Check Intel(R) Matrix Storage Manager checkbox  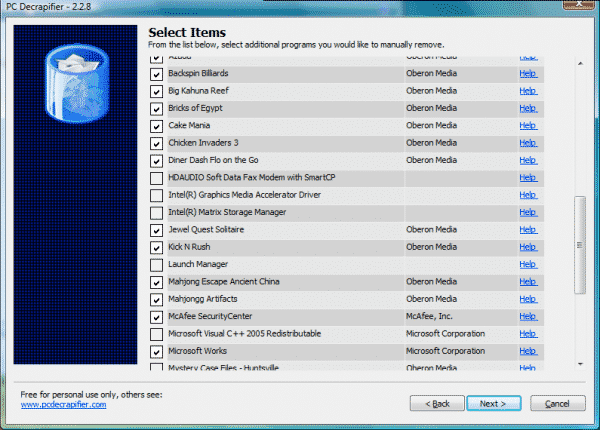(x=156, y=213)
